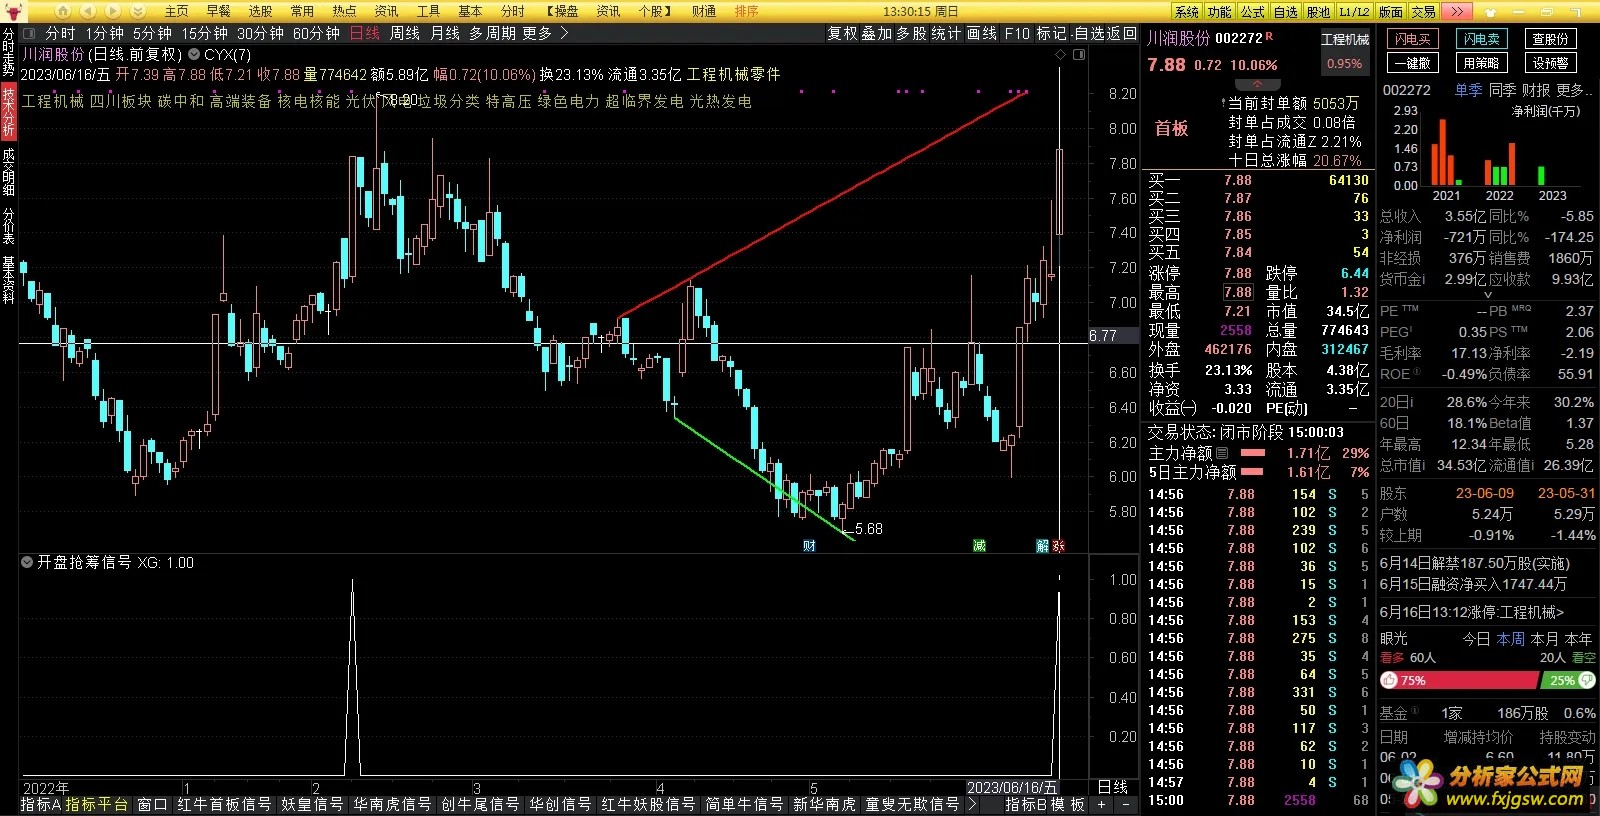Click the 系统 toolbar button
The image size is (1600, 816).
[1187, 11]
